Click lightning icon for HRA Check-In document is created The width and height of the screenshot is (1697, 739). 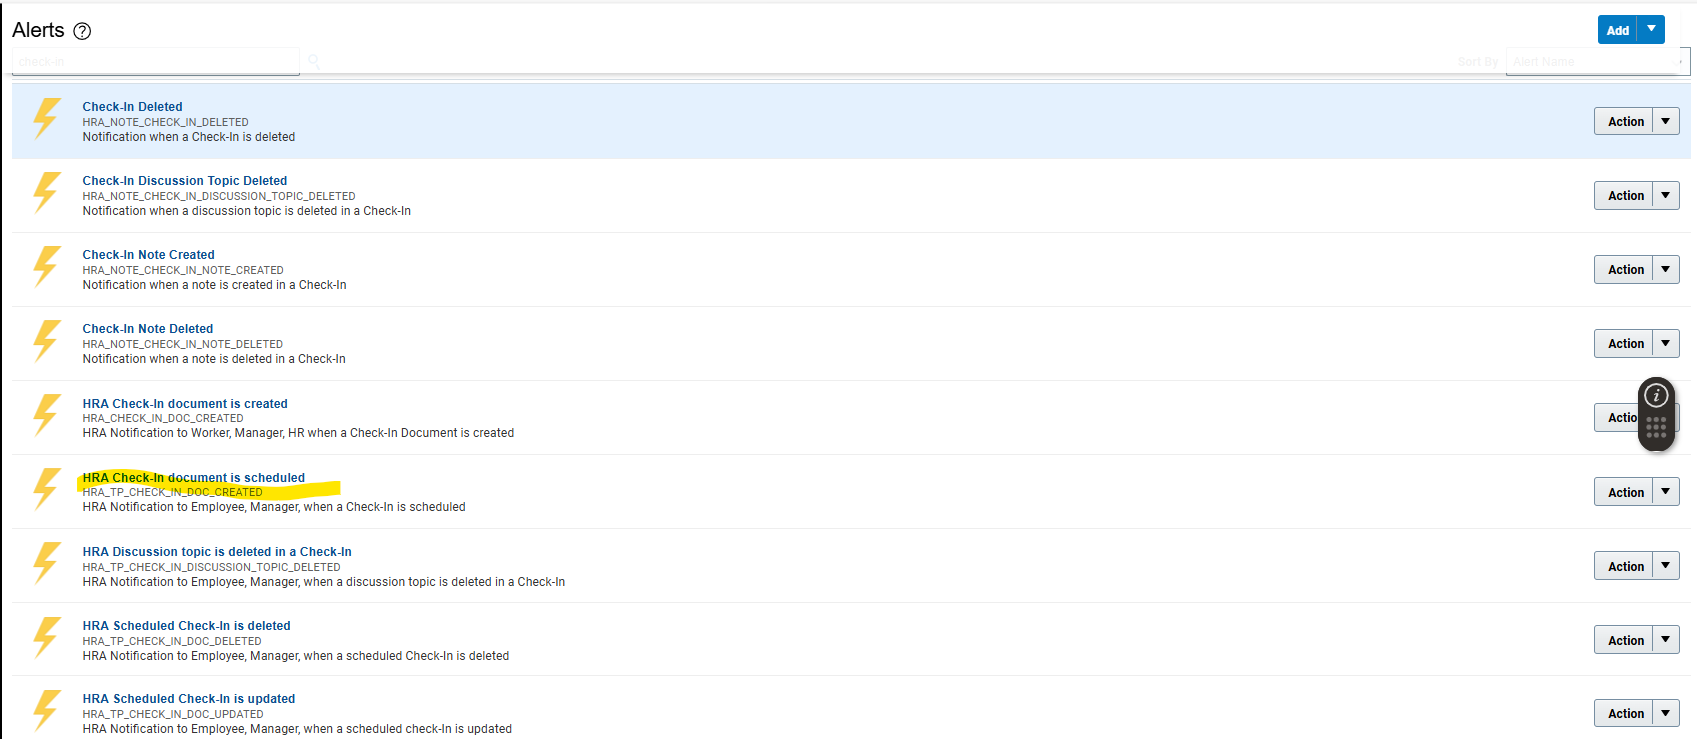coord(46,415)
